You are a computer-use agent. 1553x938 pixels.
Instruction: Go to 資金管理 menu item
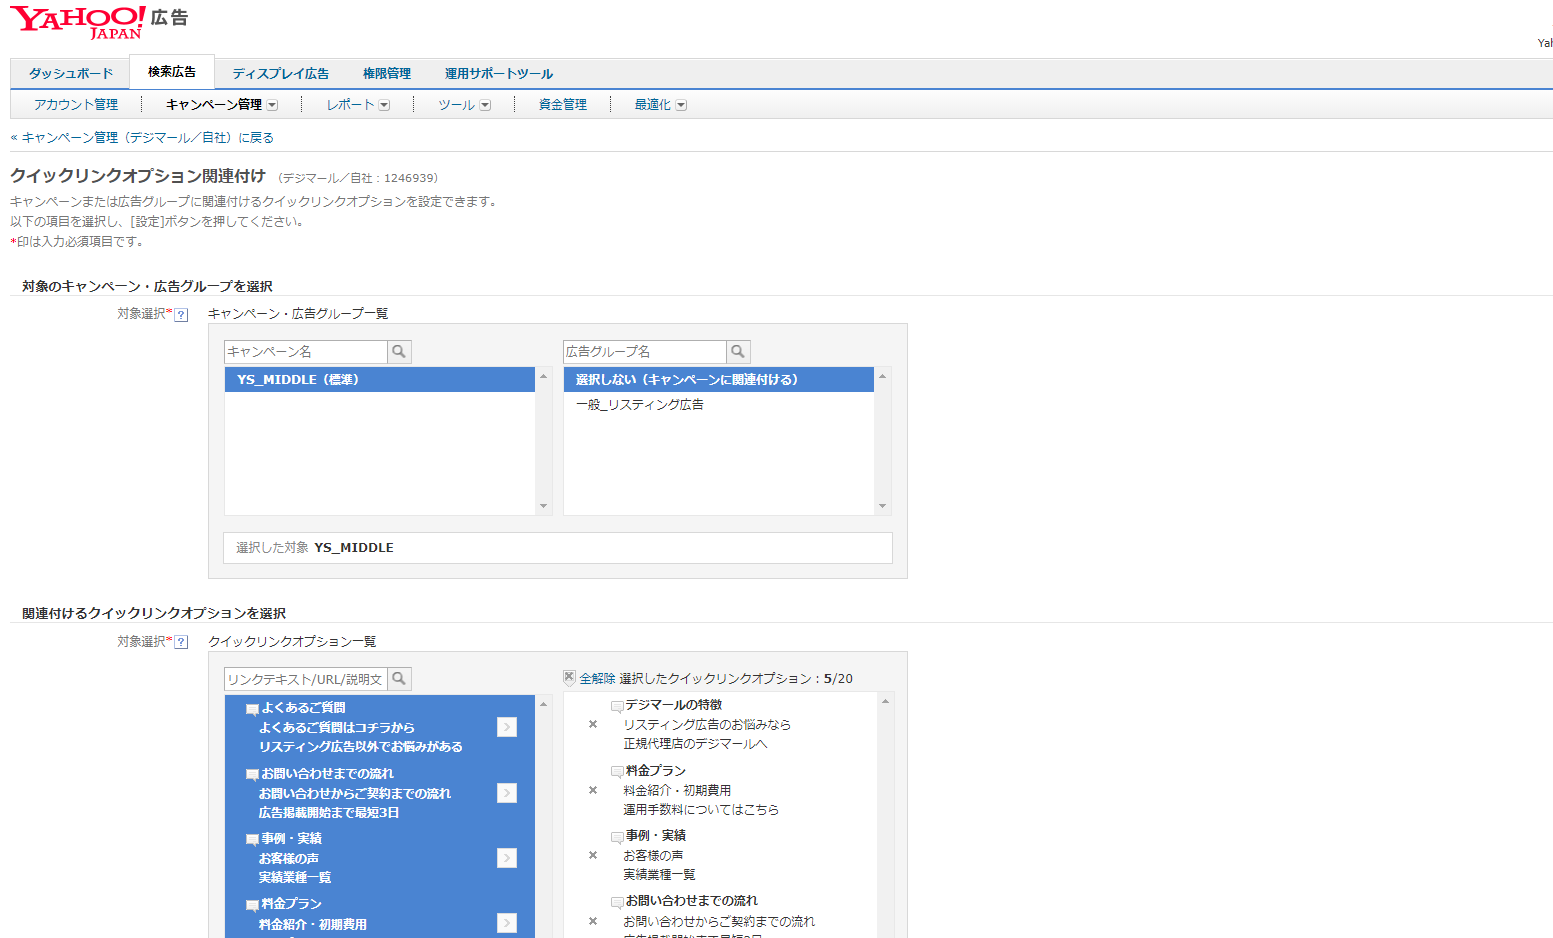(563, 104)
